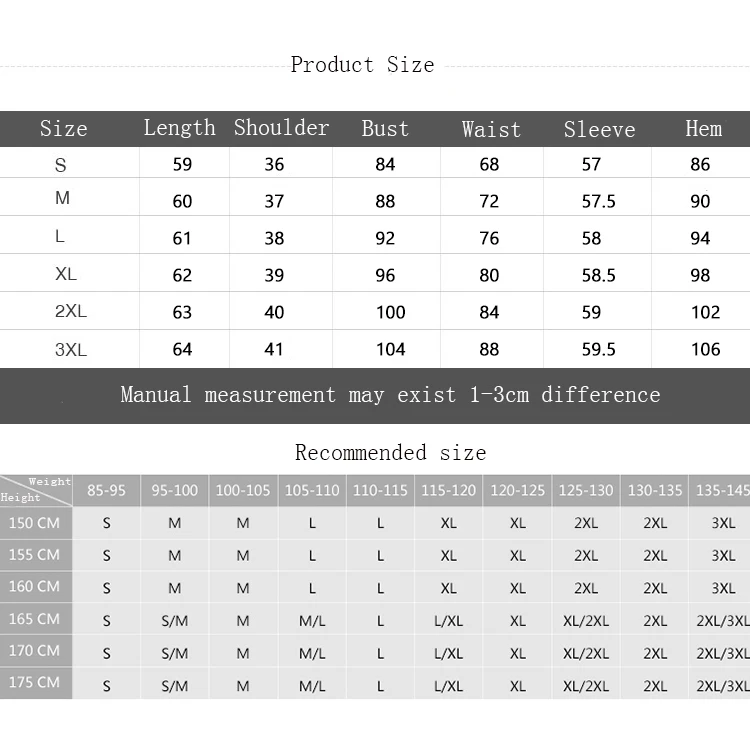This screenshot has height=750, width=750.
Task: Click the waist value 76 for size L
Action: tap(489, 238)
